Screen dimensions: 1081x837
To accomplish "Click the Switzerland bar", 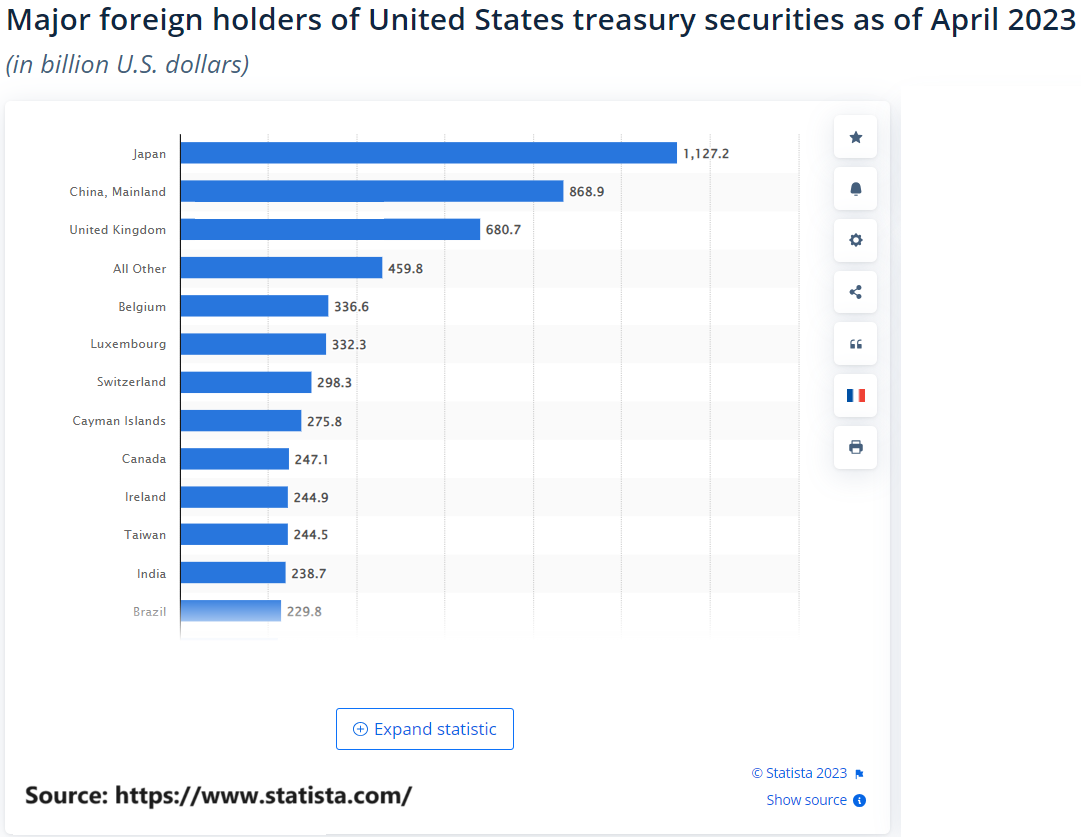I will click(246, 382).
